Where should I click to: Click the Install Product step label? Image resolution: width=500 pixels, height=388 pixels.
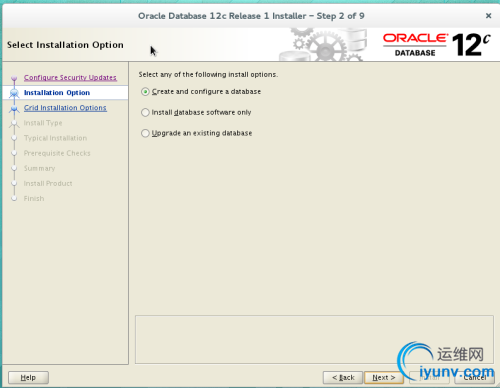coord(48,183)
